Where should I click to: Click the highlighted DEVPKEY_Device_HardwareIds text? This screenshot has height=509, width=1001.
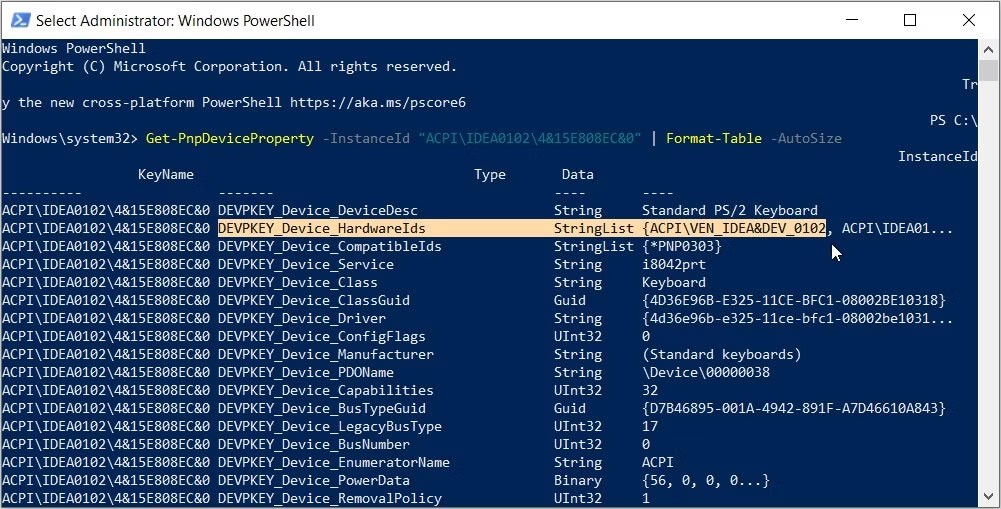(321, 229)
